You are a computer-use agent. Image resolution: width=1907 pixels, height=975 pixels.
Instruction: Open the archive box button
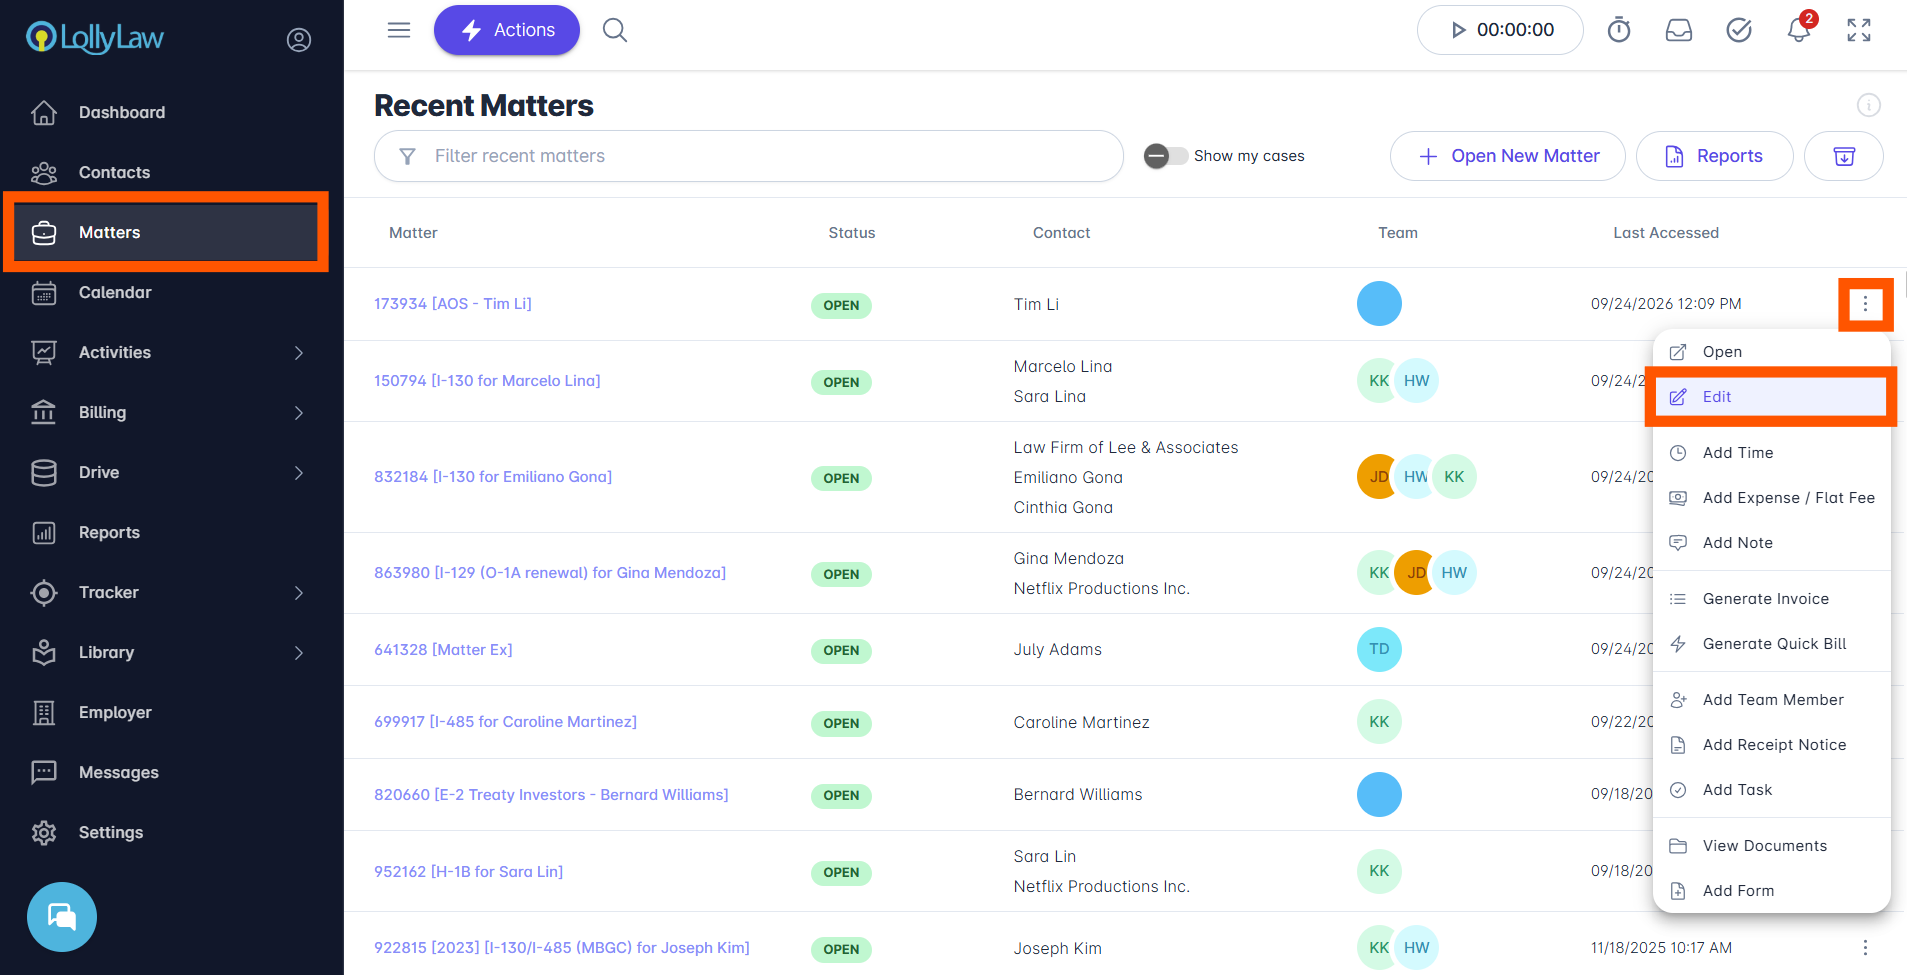point(1844,156)
